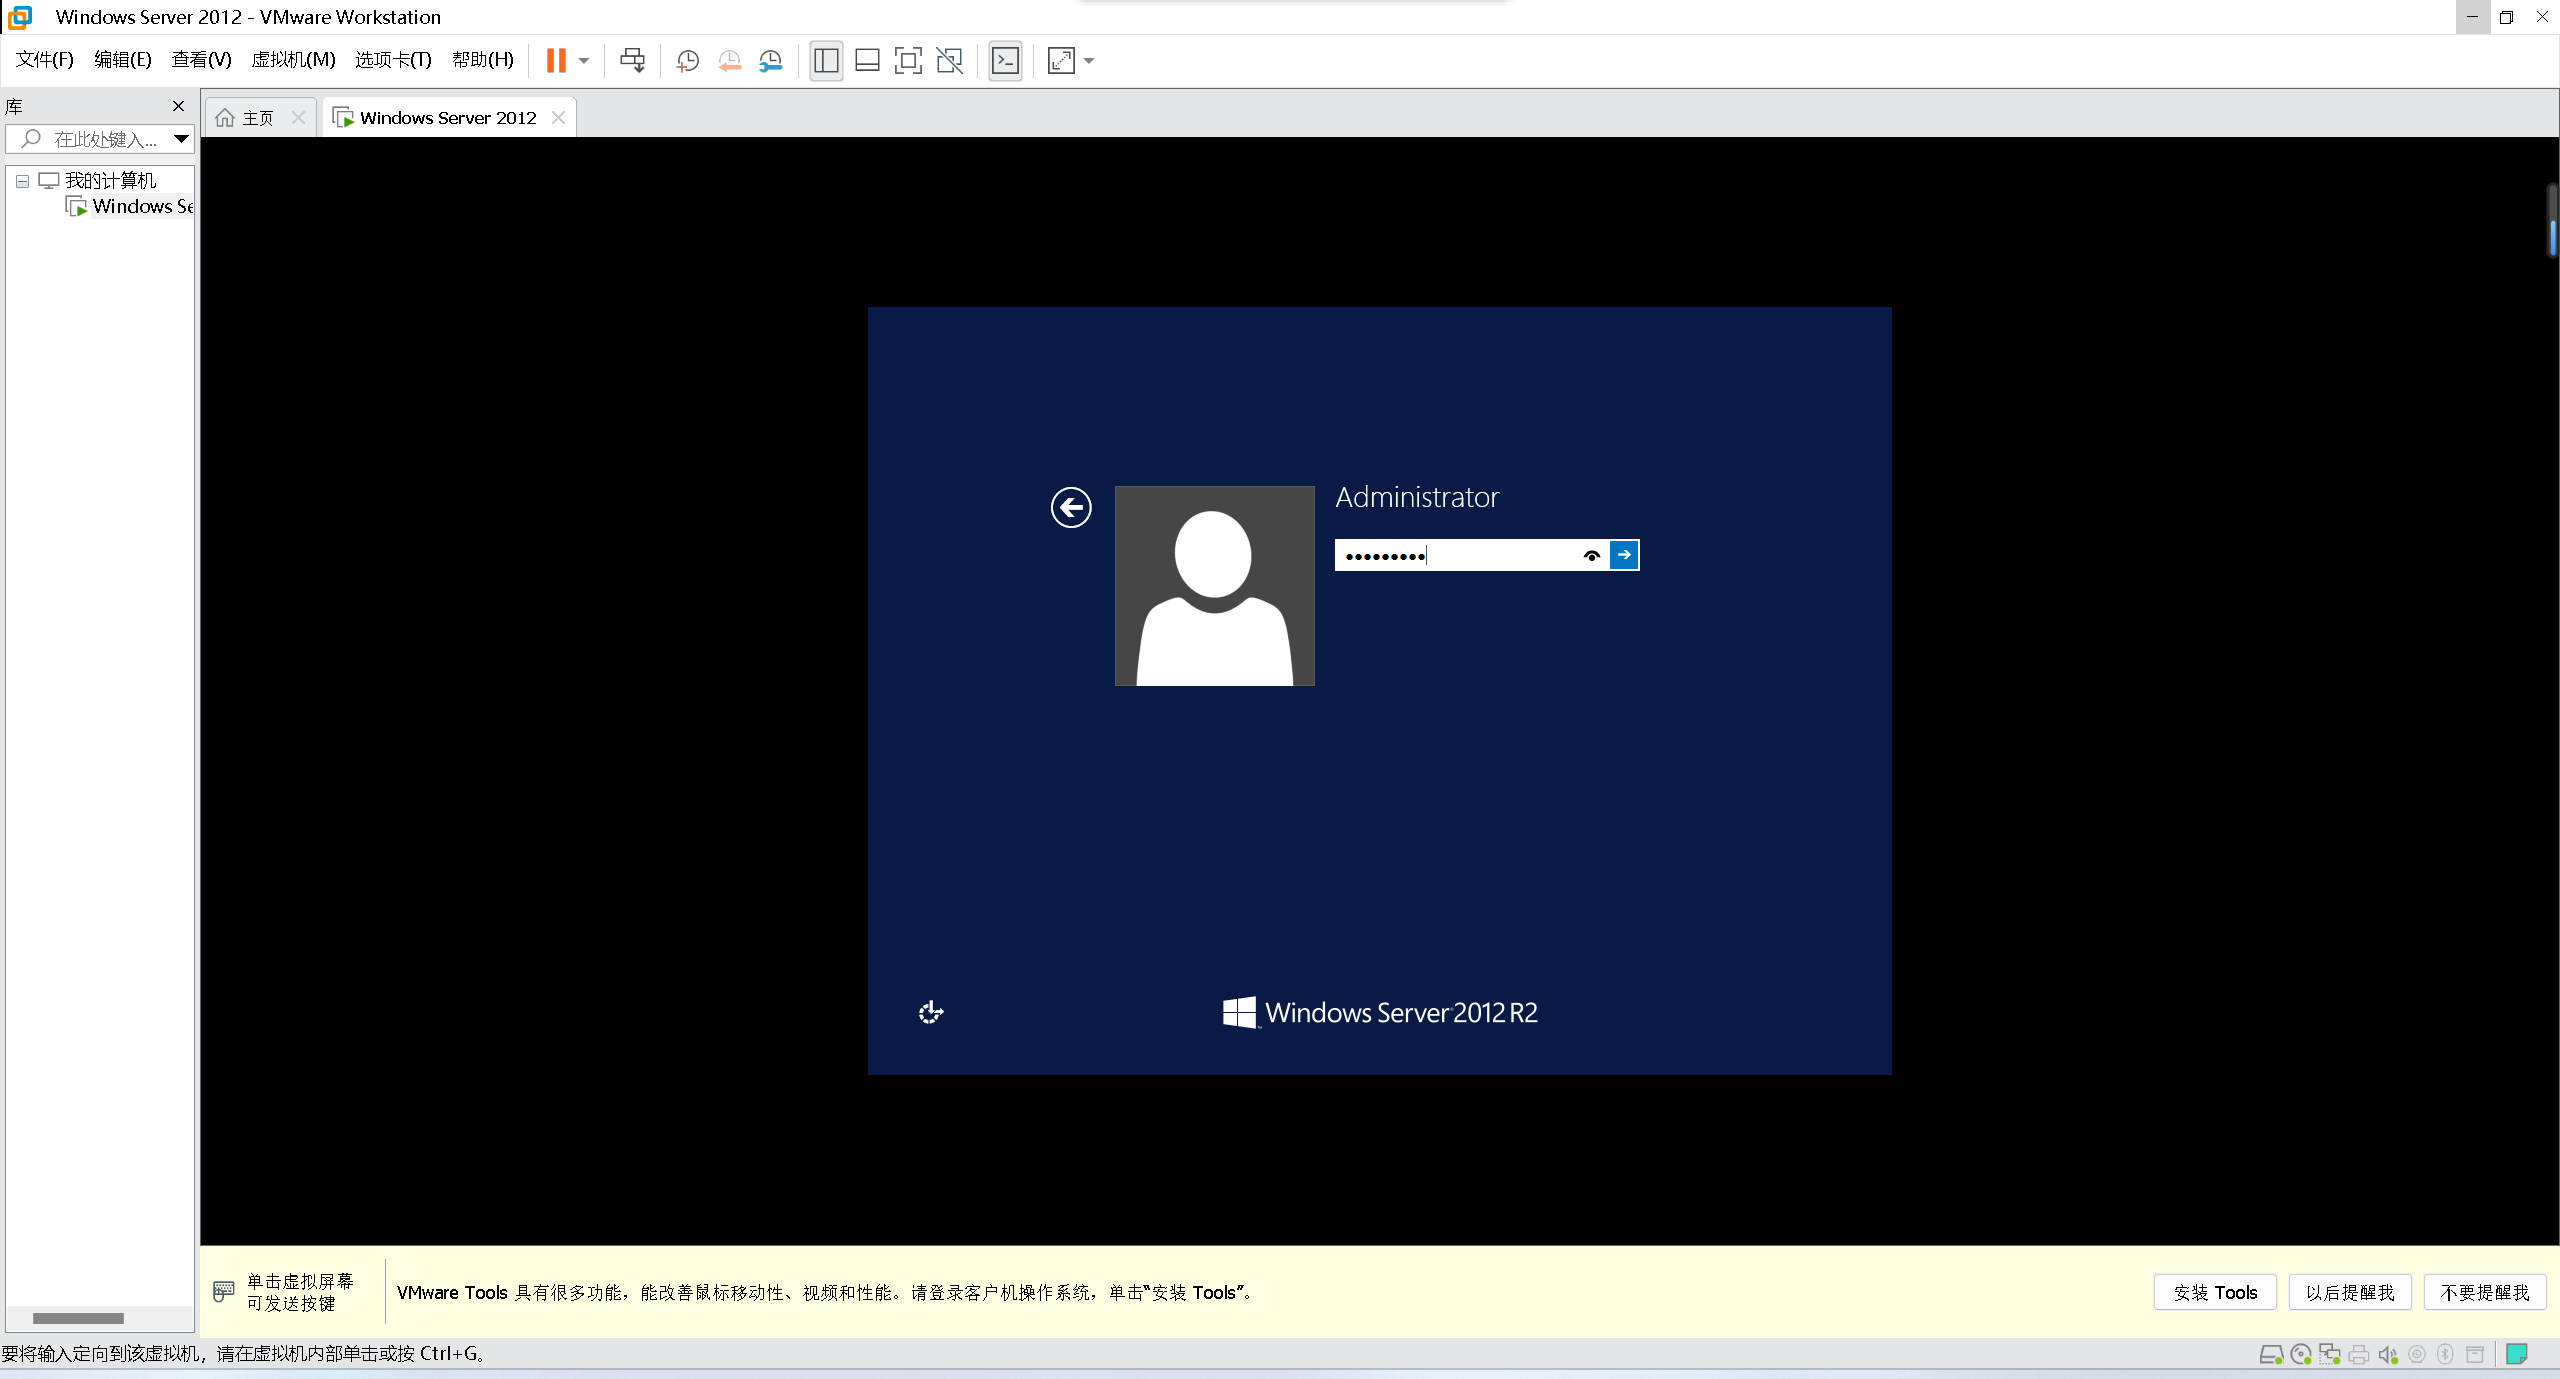Click the Administrator user avatar
The image size is (2560, 1379).
[1214, 586]
